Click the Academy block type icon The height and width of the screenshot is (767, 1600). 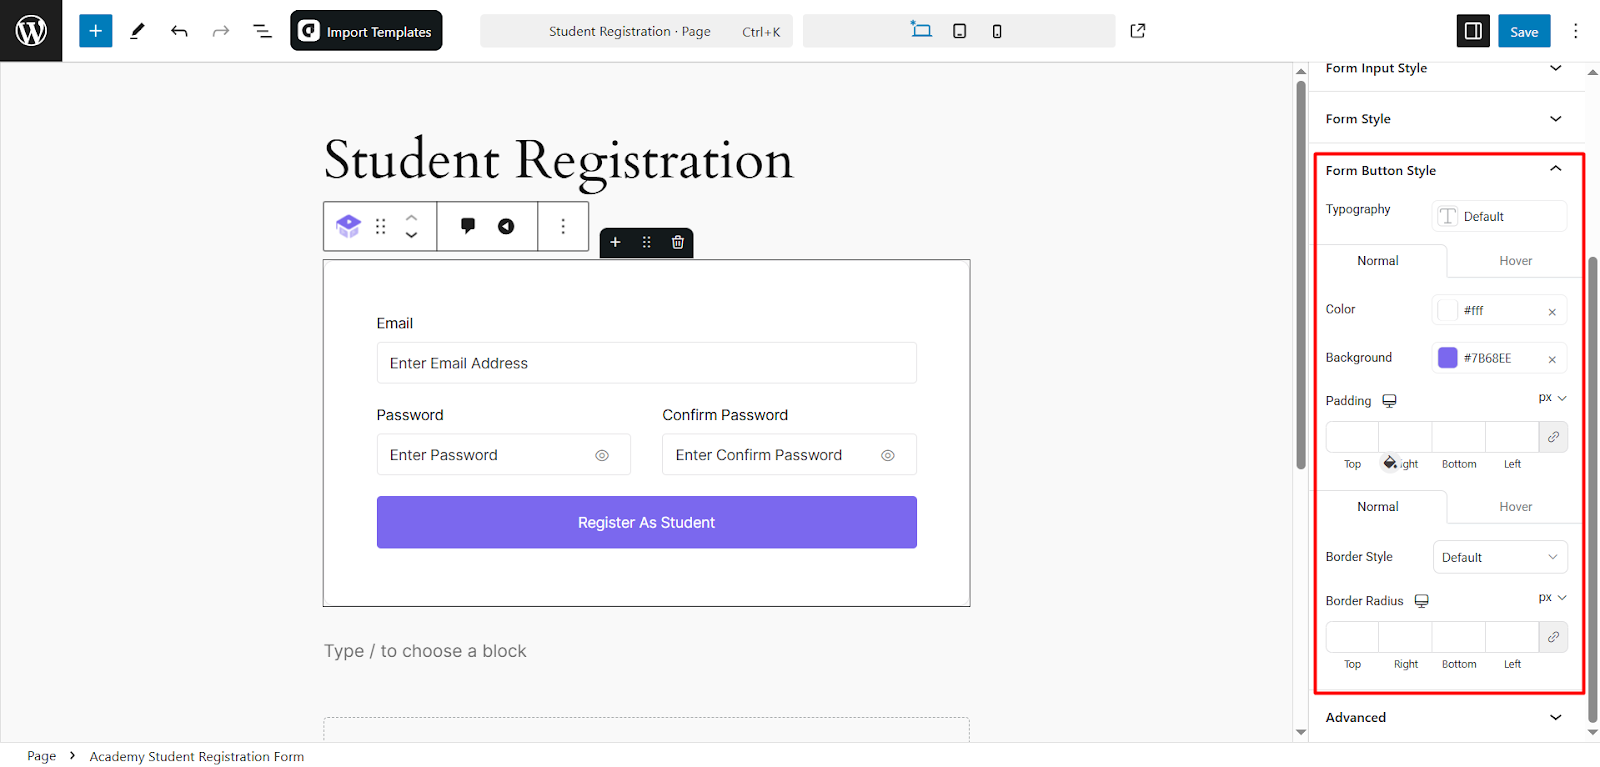pyautogui.click(x=348, y=226)
